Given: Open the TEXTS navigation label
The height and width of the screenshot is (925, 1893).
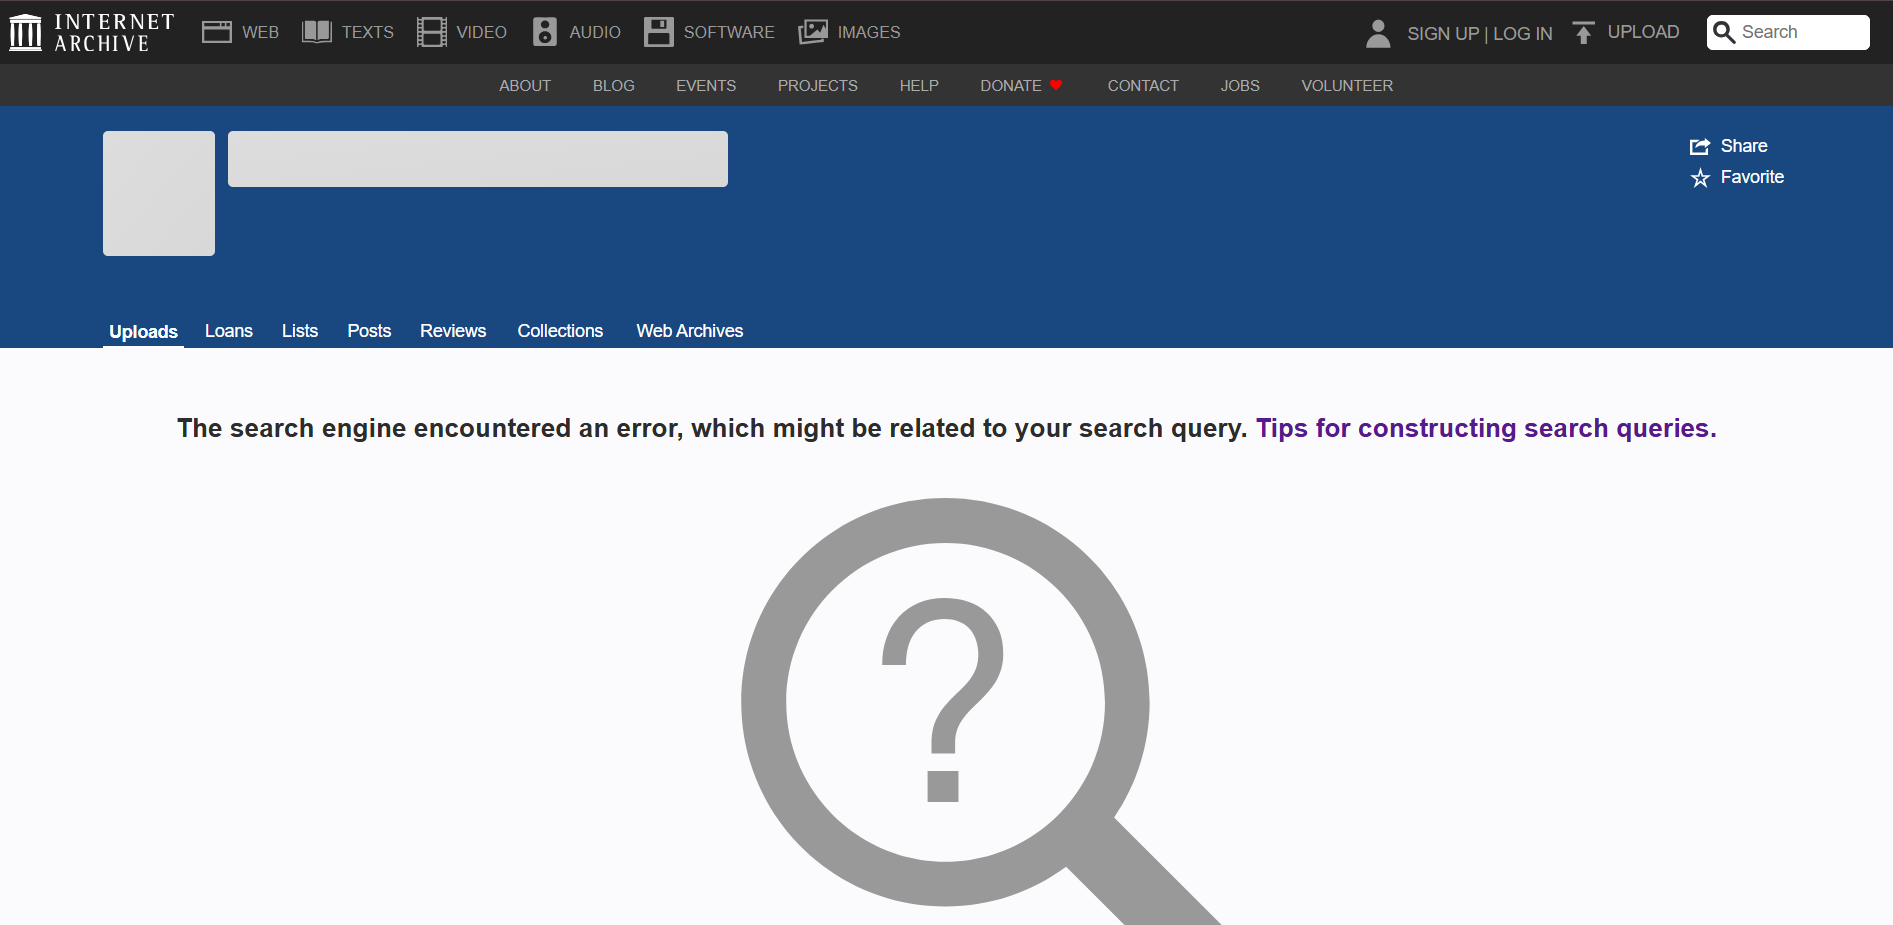Looking at the screenshot, I should [x=368, y=32].
